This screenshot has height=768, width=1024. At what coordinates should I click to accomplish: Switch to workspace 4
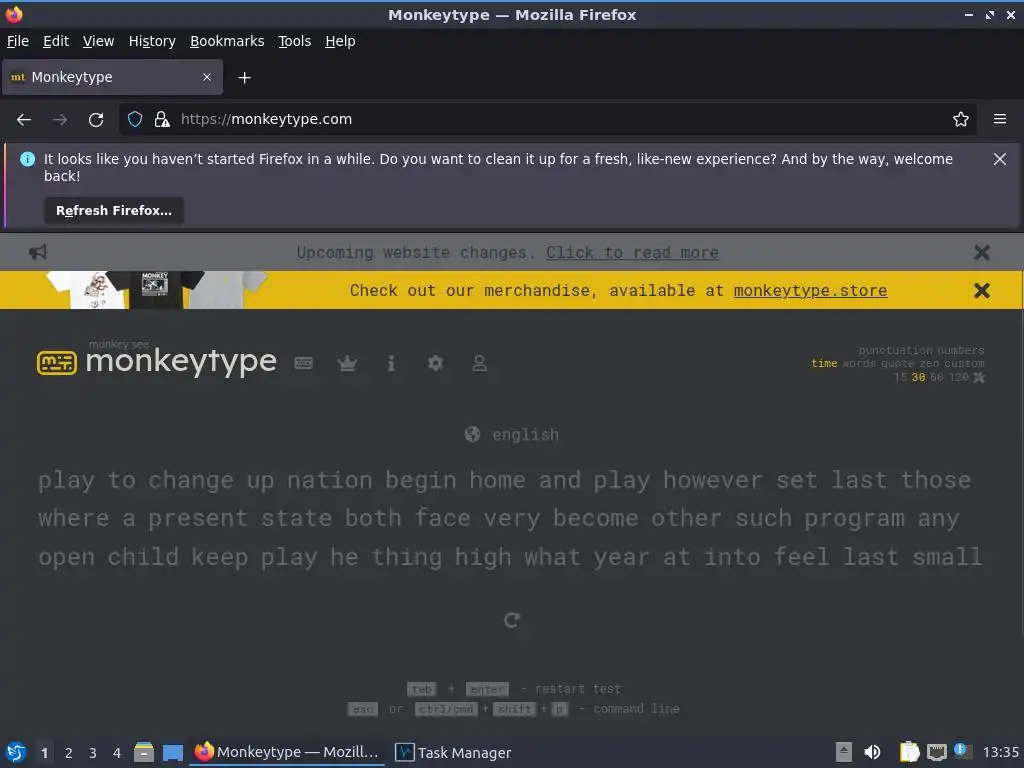pos(117,753)
